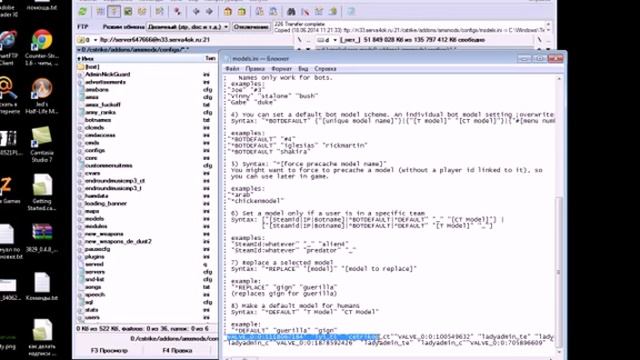Open file search with the binoculars icon

[x=291, y=11]
